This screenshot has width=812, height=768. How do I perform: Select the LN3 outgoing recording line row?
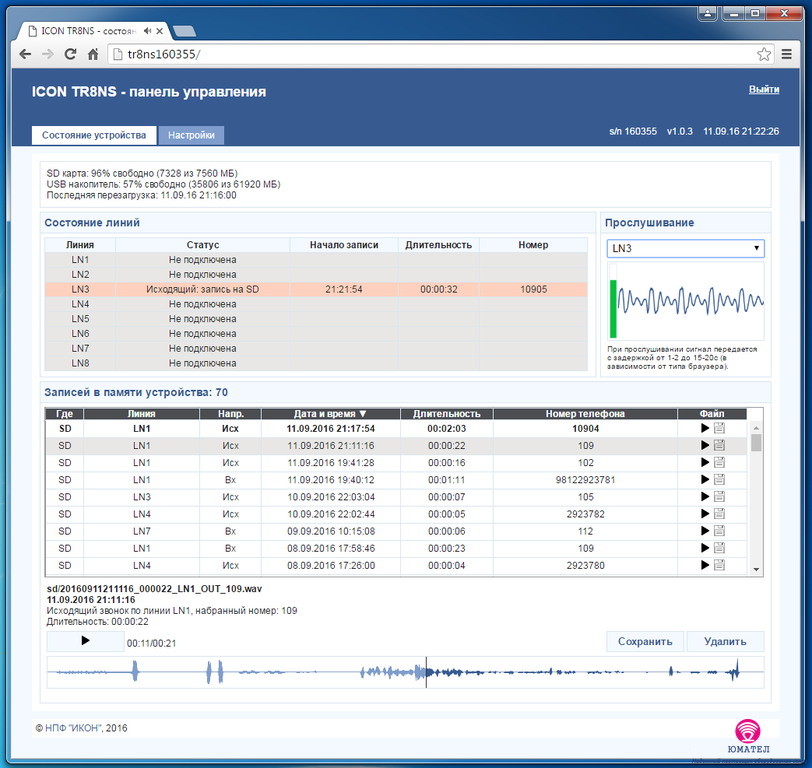coord(316,289)
